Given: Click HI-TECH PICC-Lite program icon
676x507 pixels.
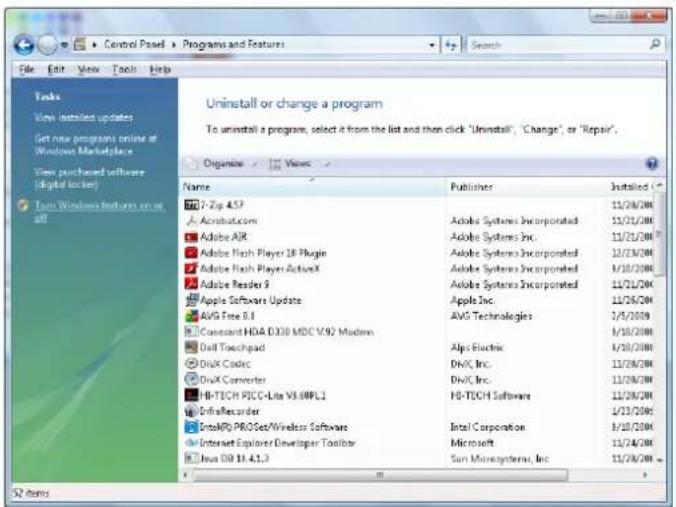Looking at the screenshot, I should 191,395.
